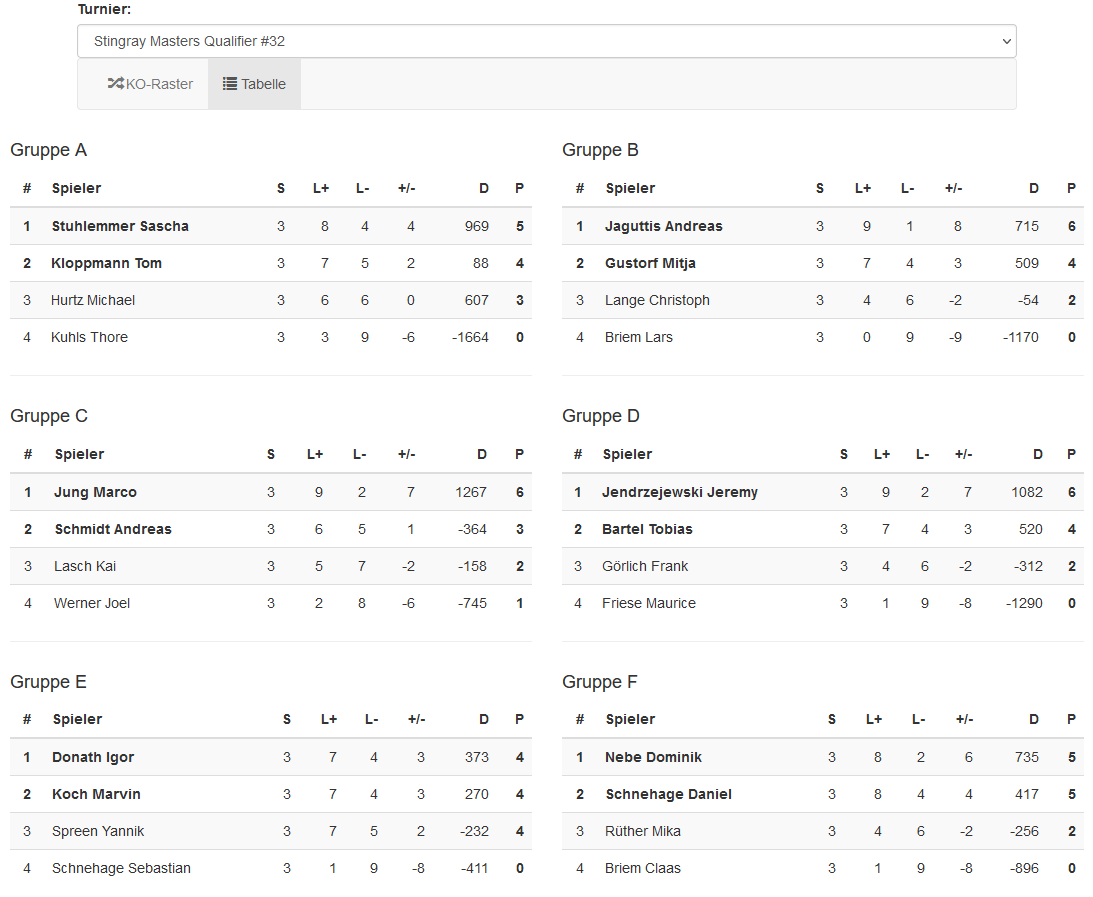
Task: Select Bartel Tobias in Gruppe D
Action: pyautogui.click(x=647, y=529)
